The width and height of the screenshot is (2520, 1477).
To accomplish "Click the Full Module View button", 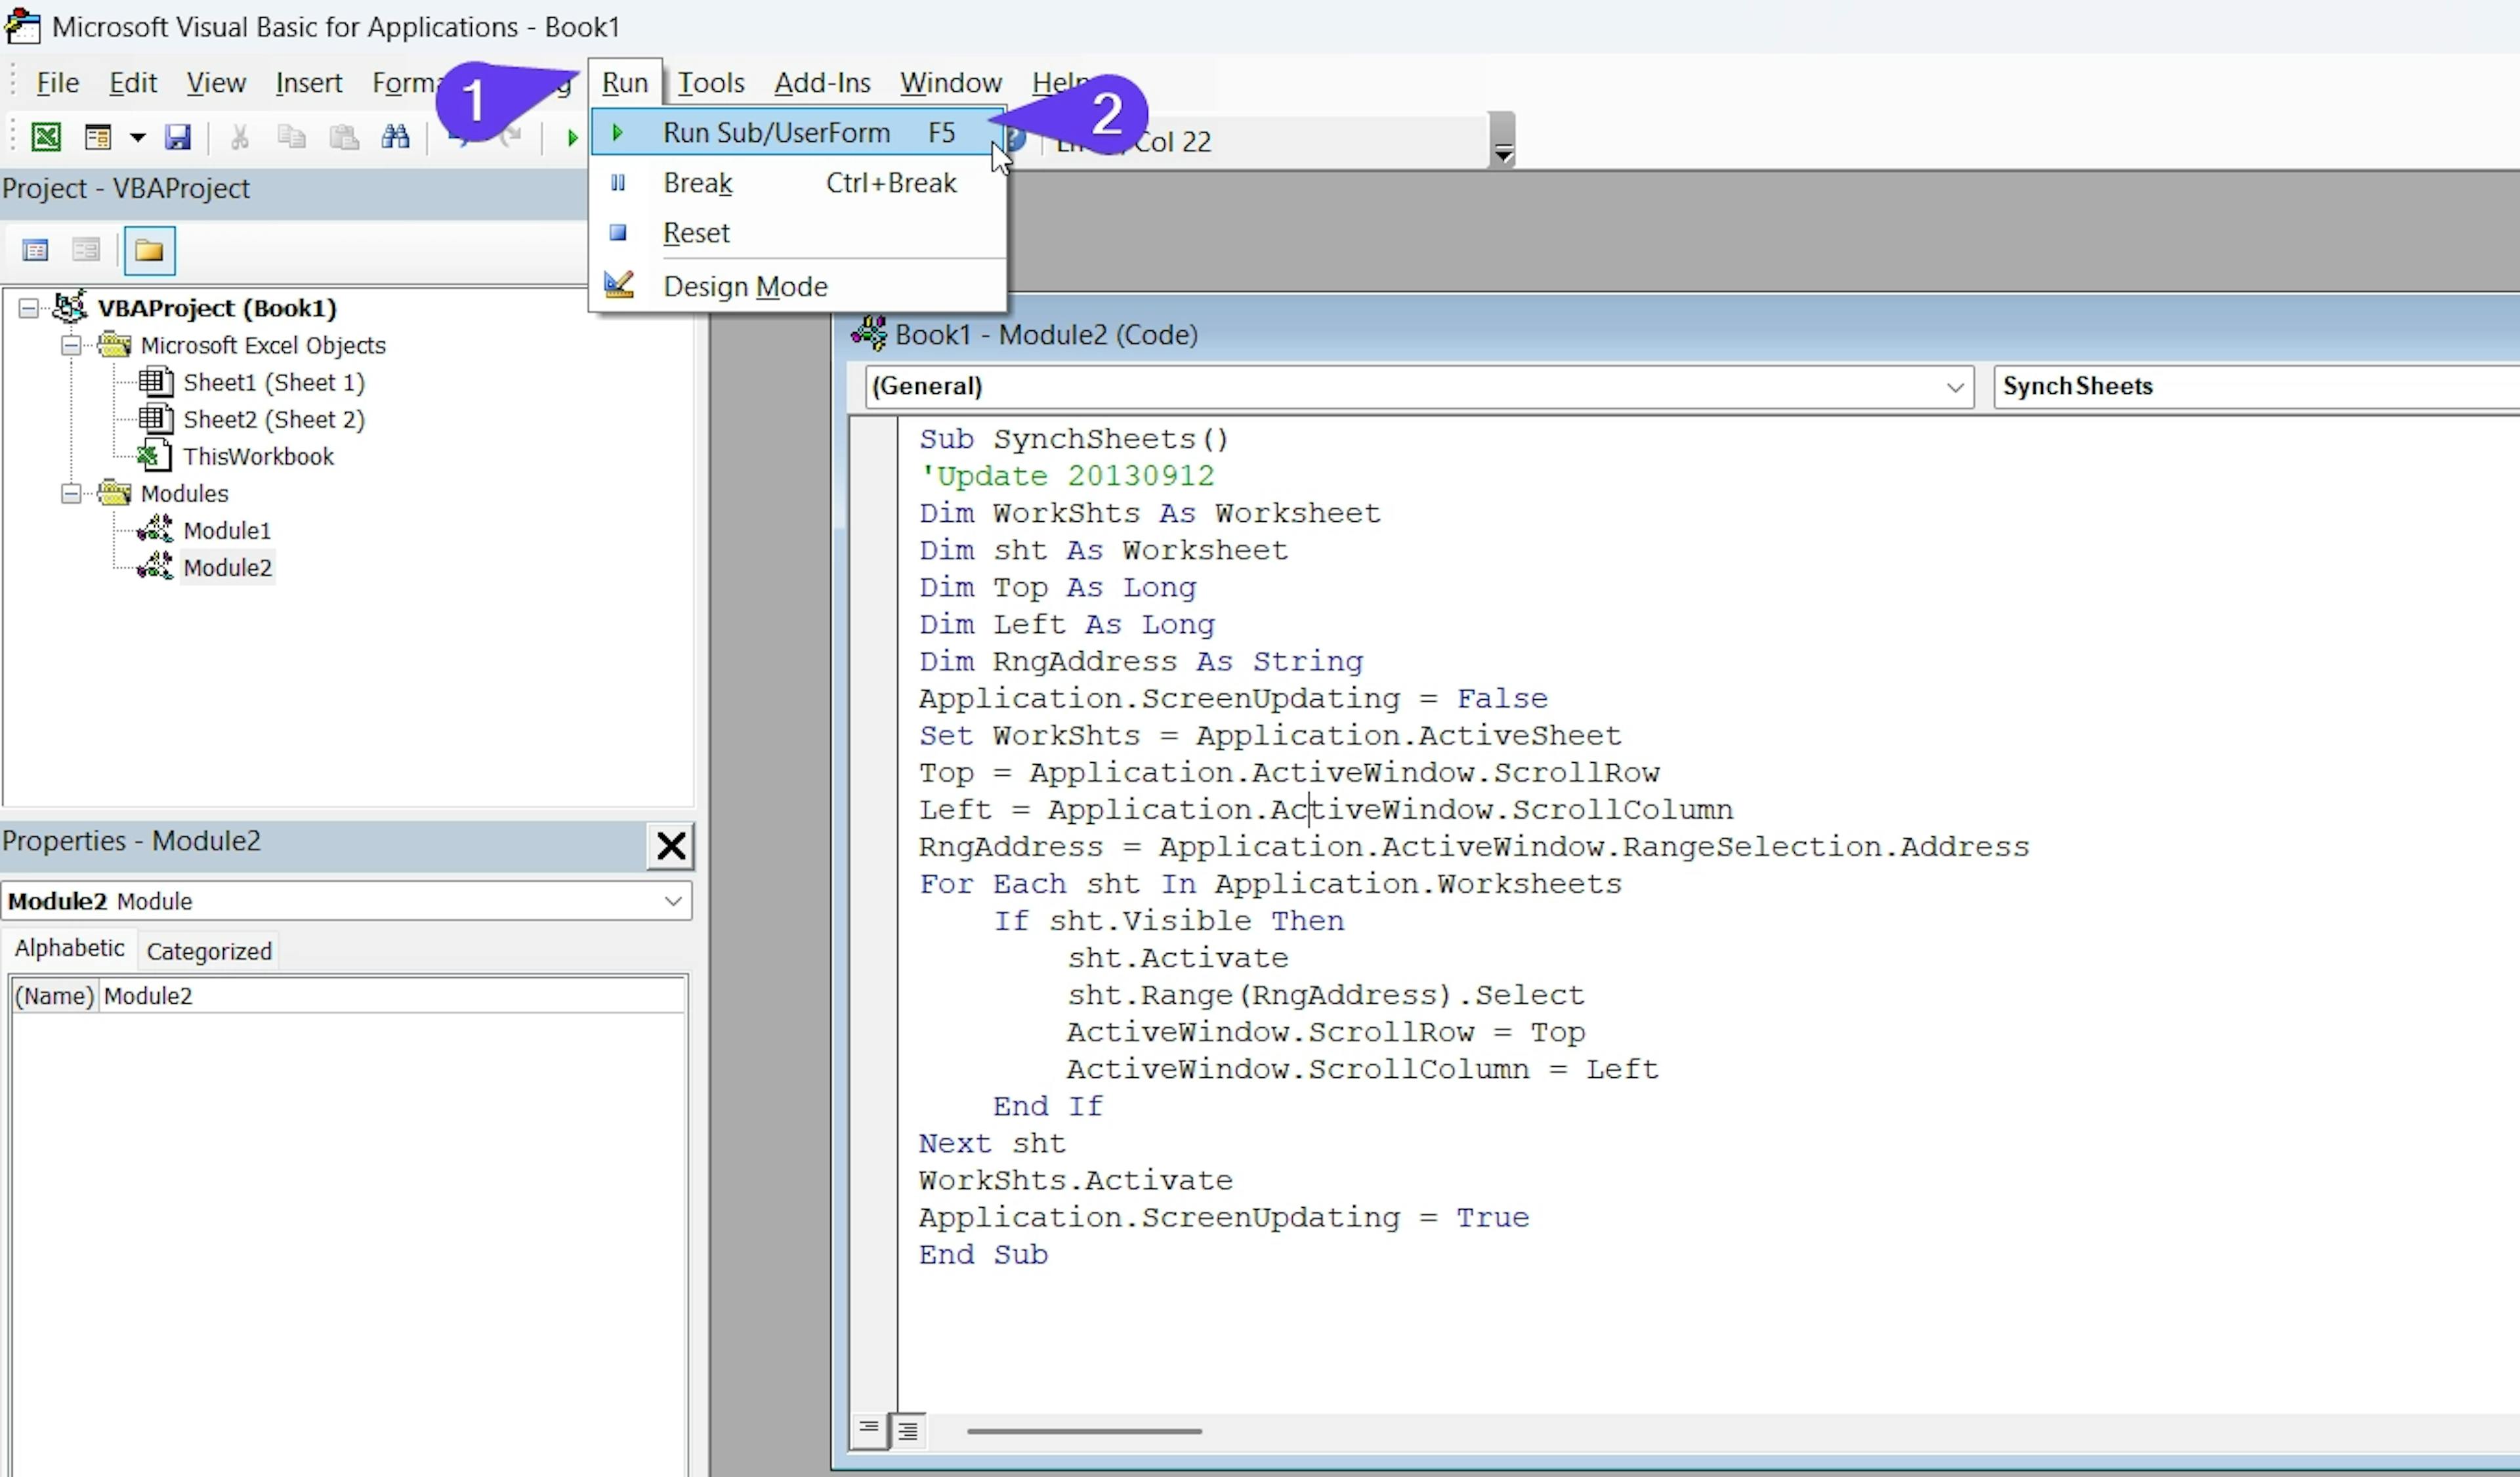I will tap(908, 1431).
